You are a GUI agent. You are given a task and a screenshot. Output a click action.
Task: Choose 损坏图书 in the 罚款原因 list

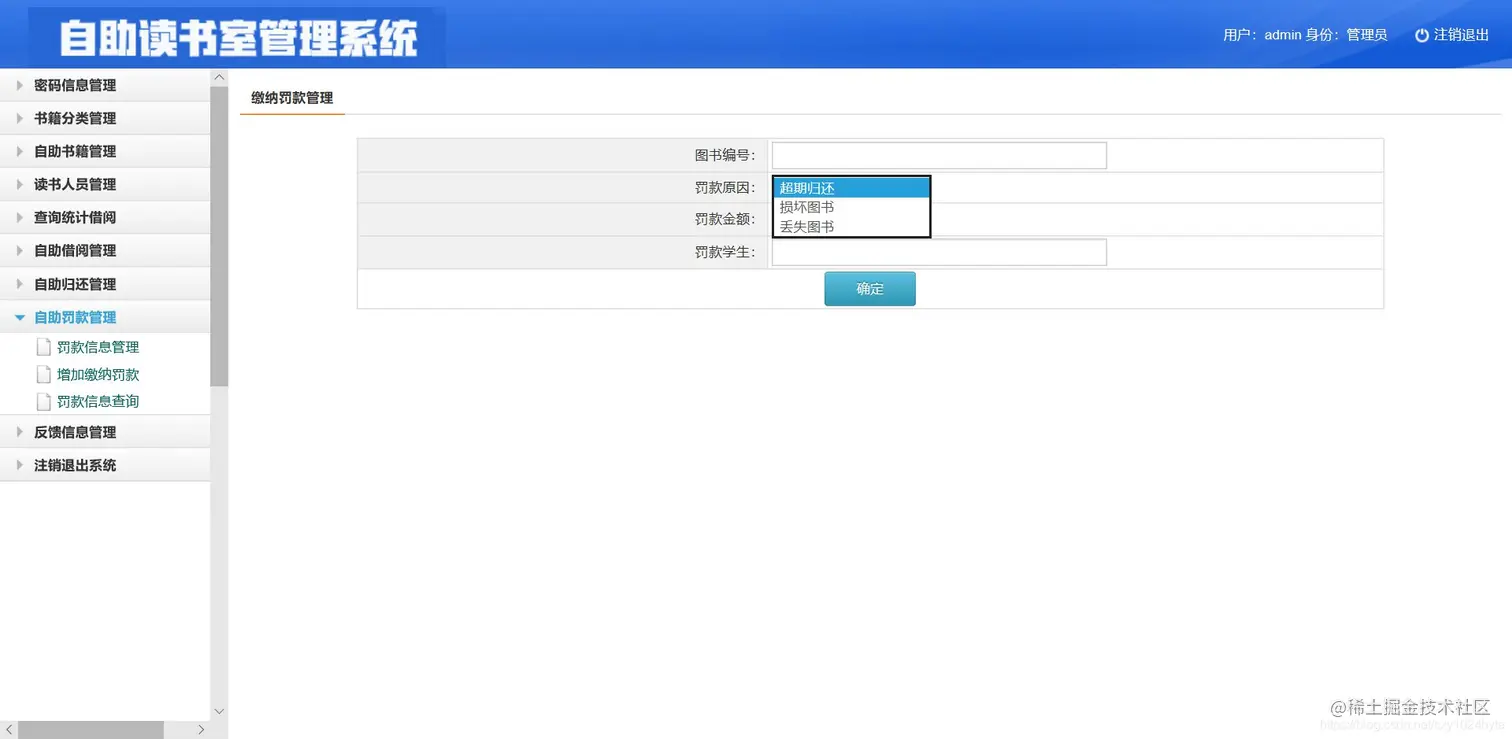point(851,207)
